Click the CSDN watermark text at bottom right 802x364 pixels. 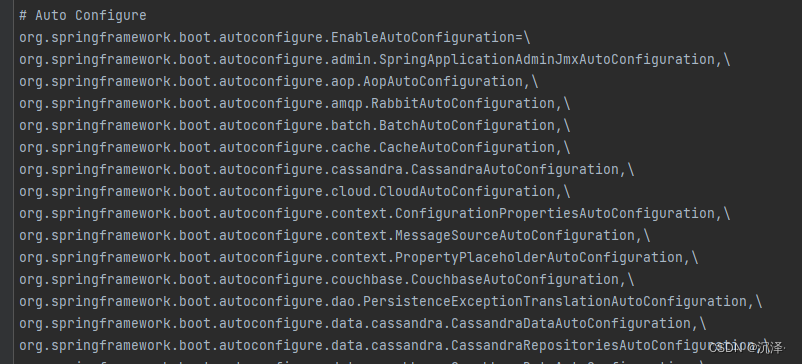click(746, 348)
